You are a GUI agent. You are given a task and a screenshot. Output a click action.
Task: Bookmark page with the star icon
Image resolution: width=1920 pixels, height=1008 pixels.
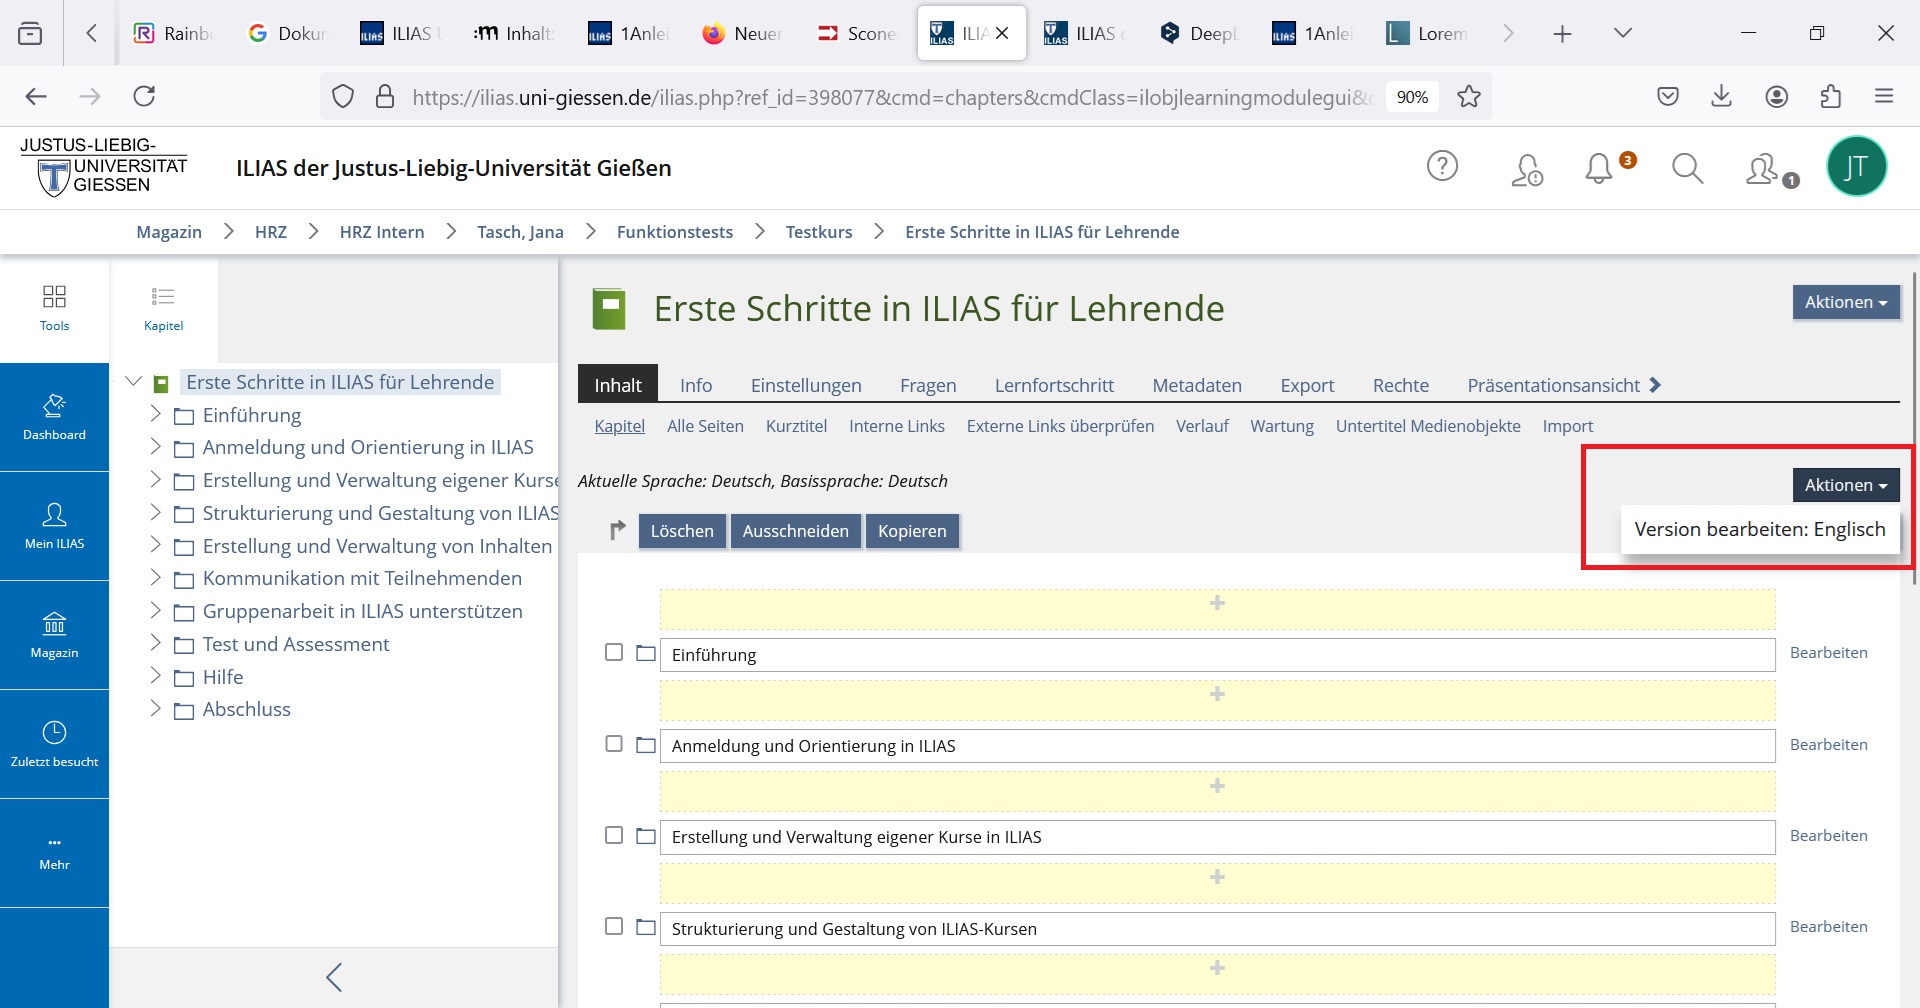click(1468, 96)
